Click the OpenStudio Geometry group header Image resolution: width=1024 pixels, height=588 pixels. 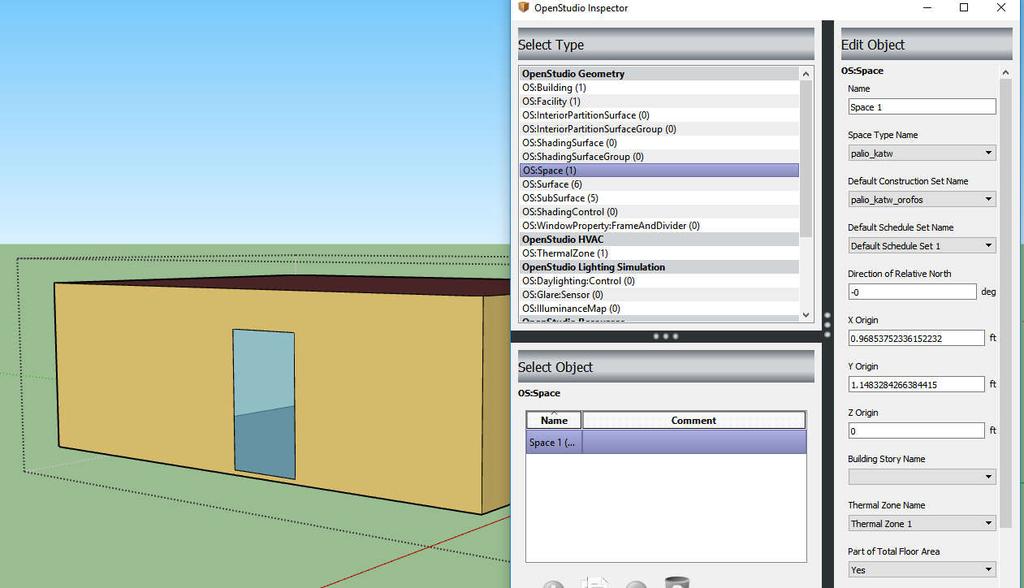point(659,74)
